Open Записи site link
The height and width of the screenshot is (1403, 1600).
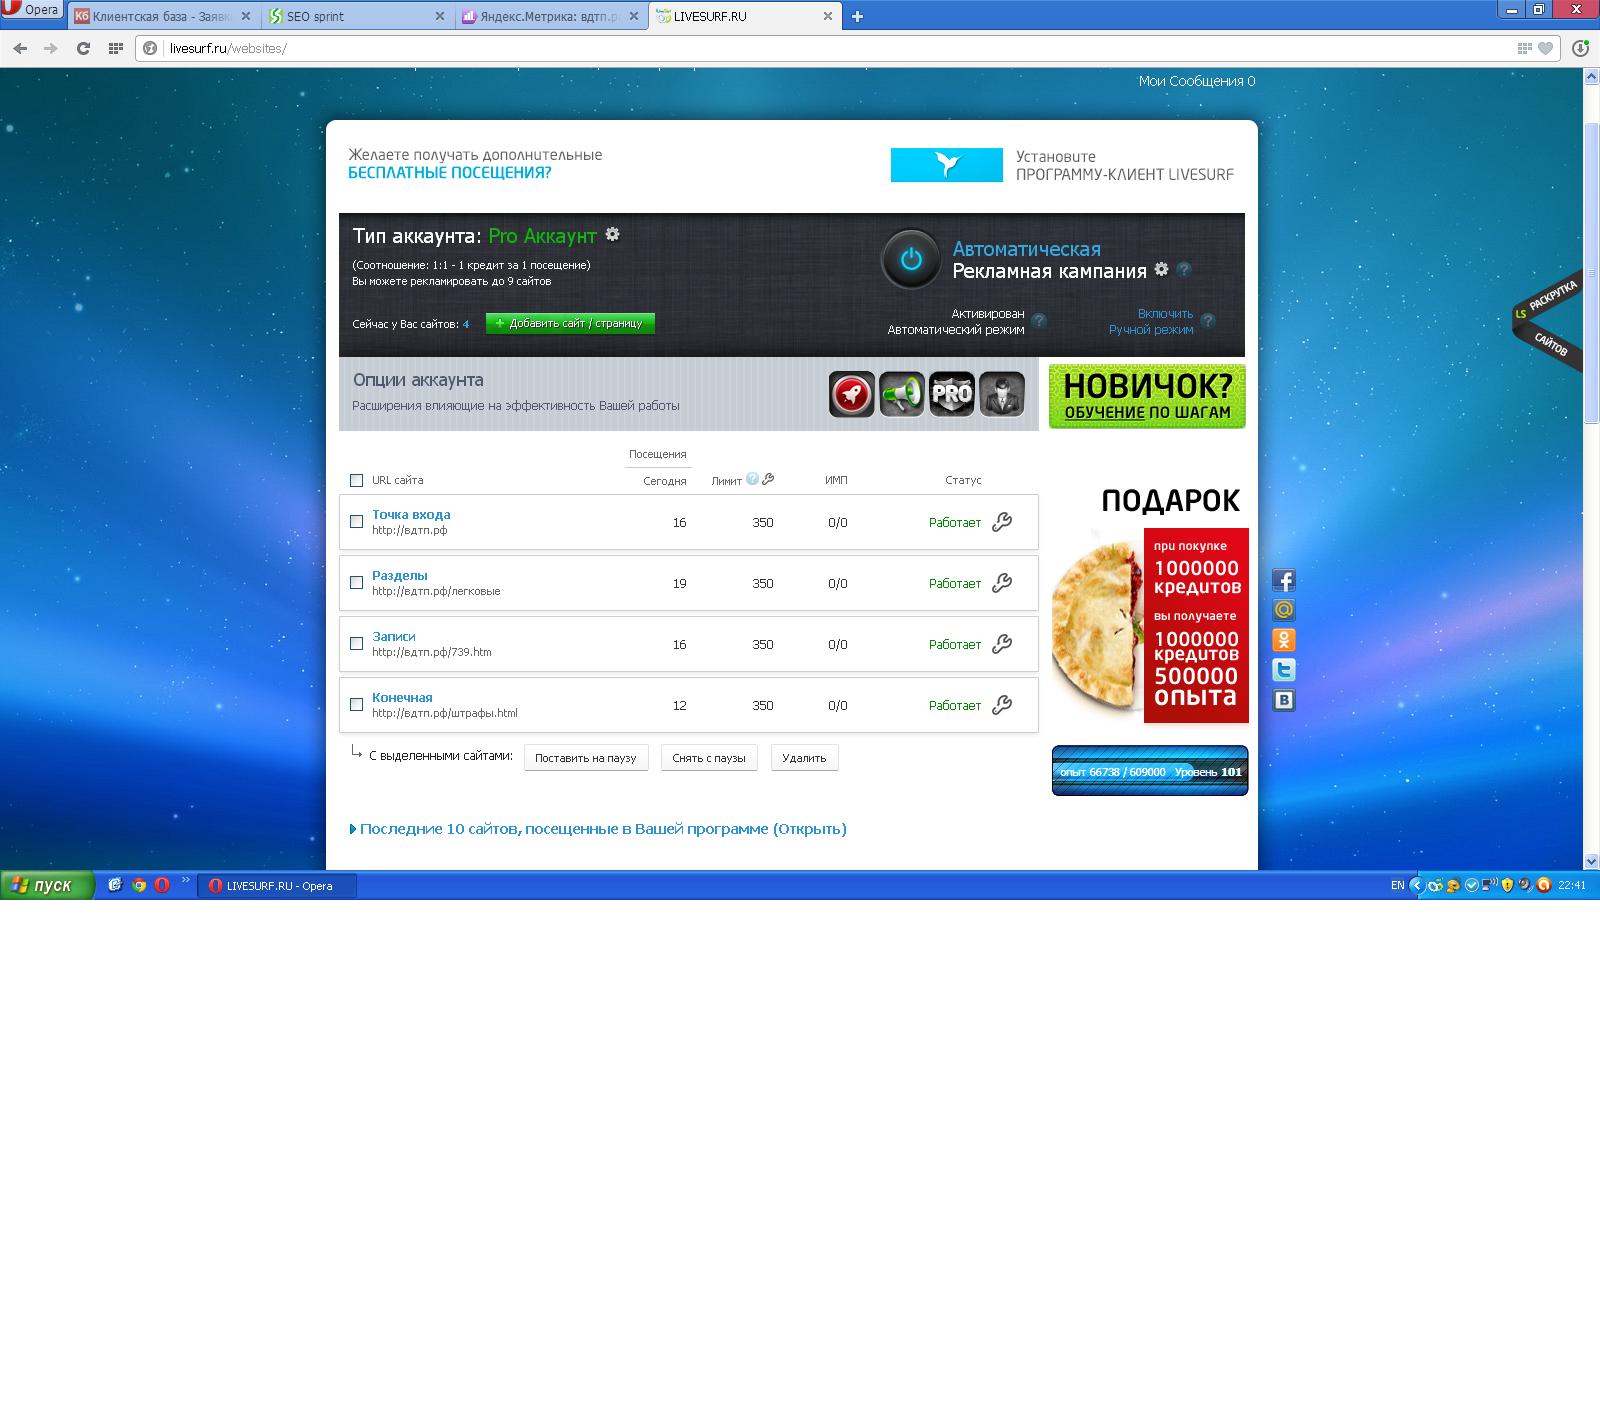pos(393,636)
